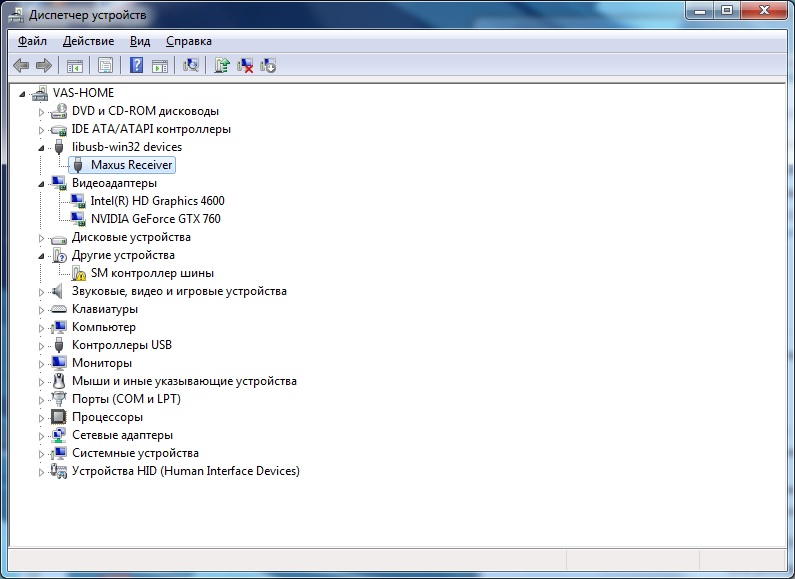Click the speaker icon for Звуковые устройства
The image size is (795, 579).
coord(58,291)
